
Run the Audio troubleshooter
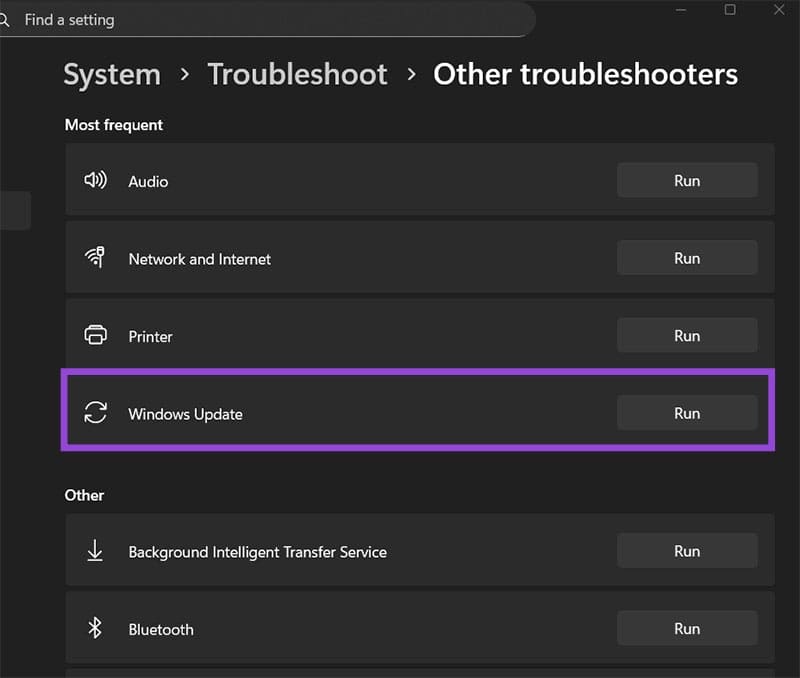(x=687, y=180)
